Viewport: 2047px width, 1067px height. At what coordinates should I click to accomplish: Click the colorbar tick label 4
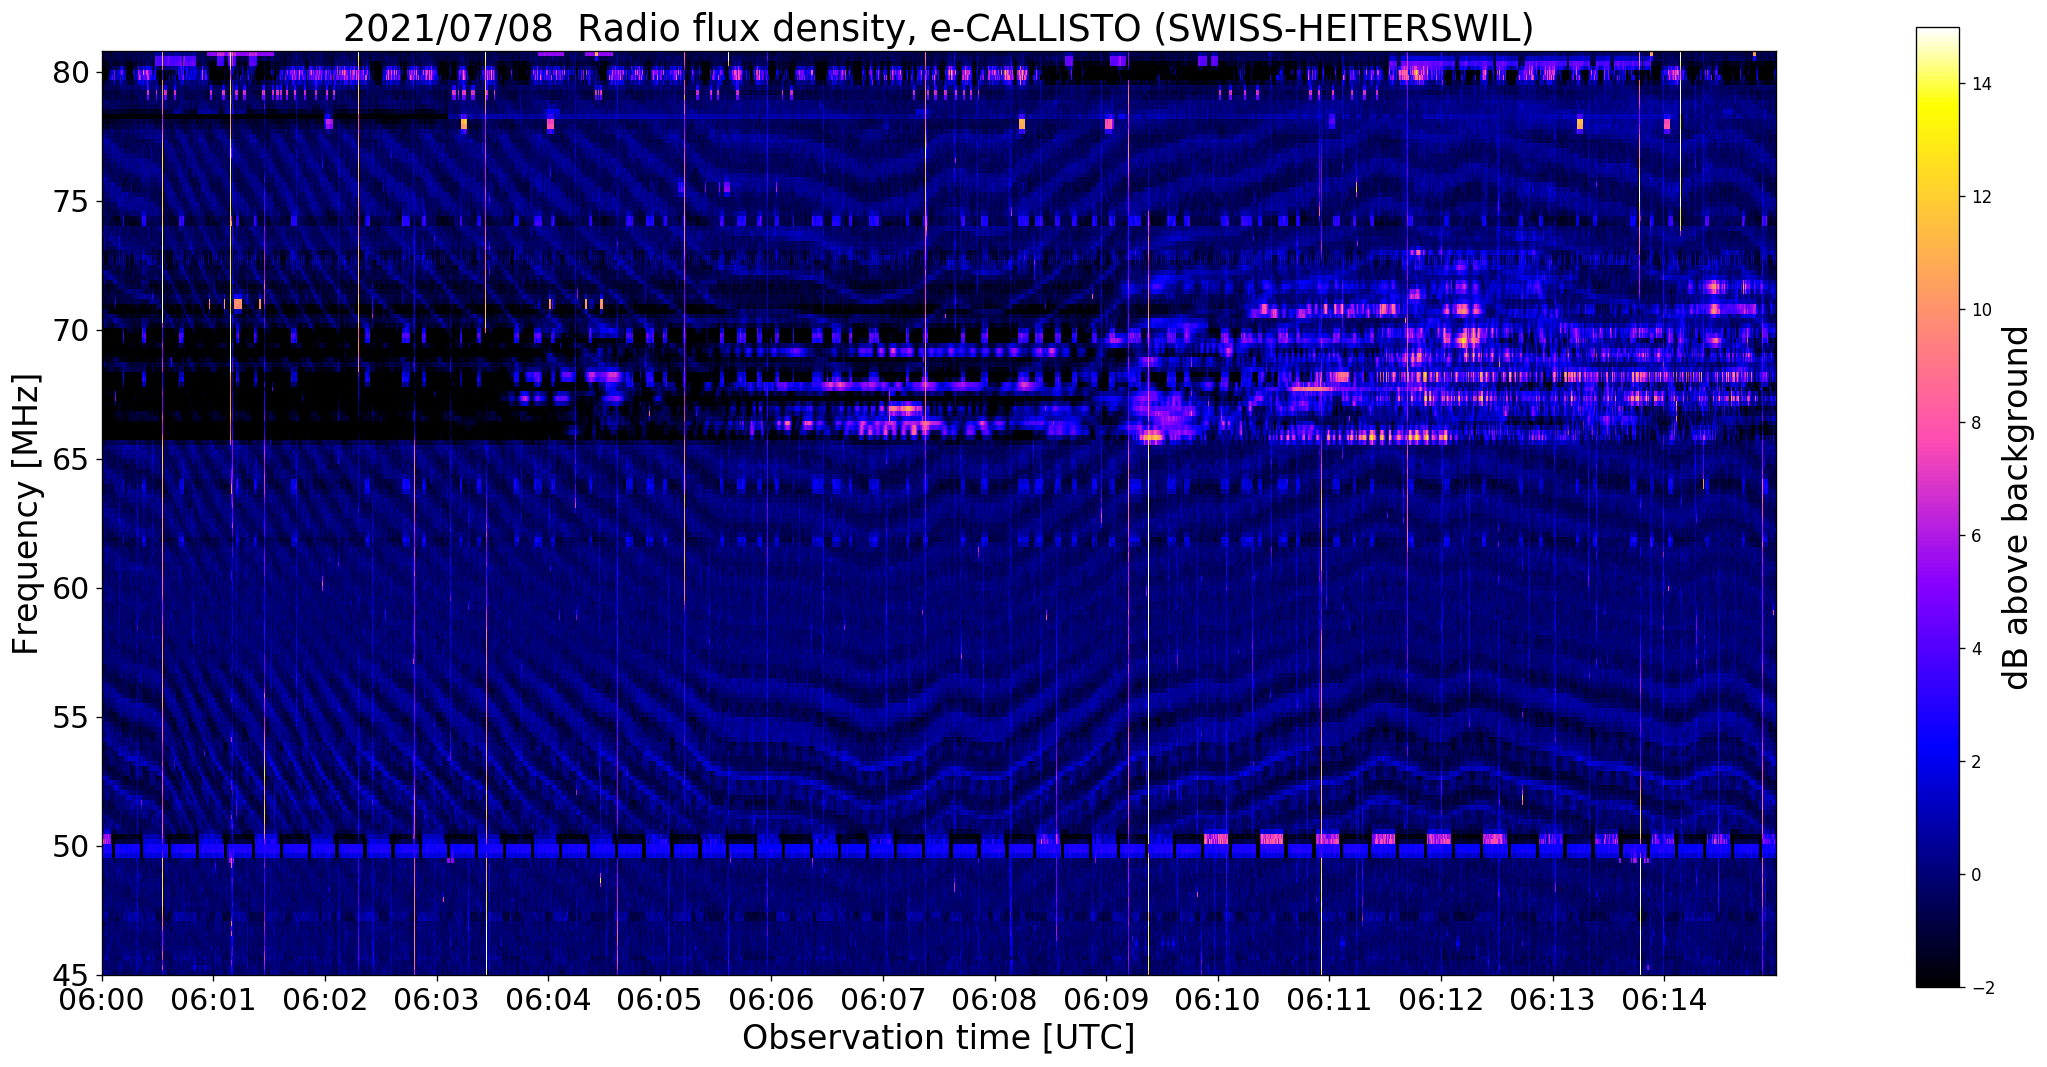pyautogui.click(x=1975, y=650)
